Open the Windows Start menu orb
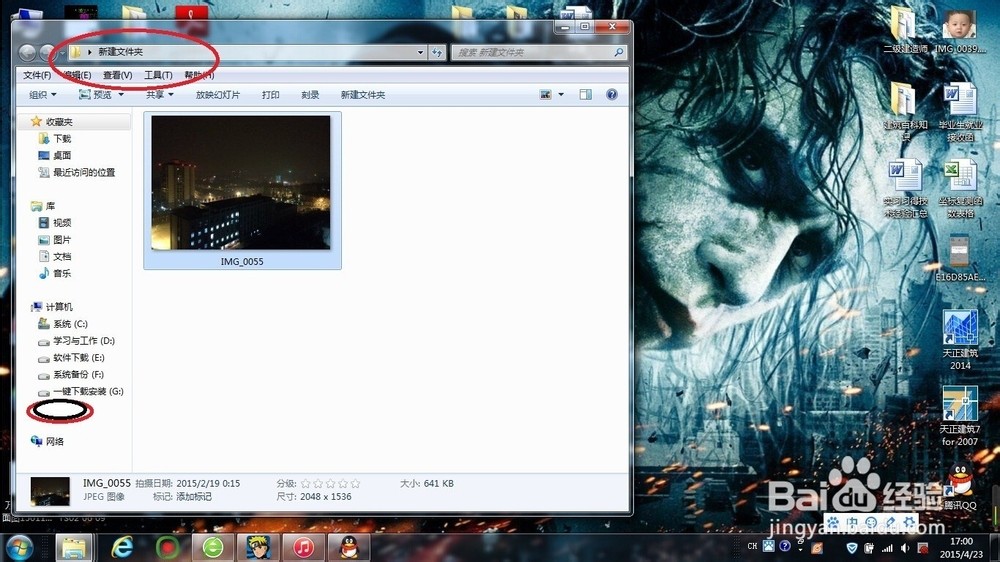This screenshot has height=562, width=1000. [19, 548]
